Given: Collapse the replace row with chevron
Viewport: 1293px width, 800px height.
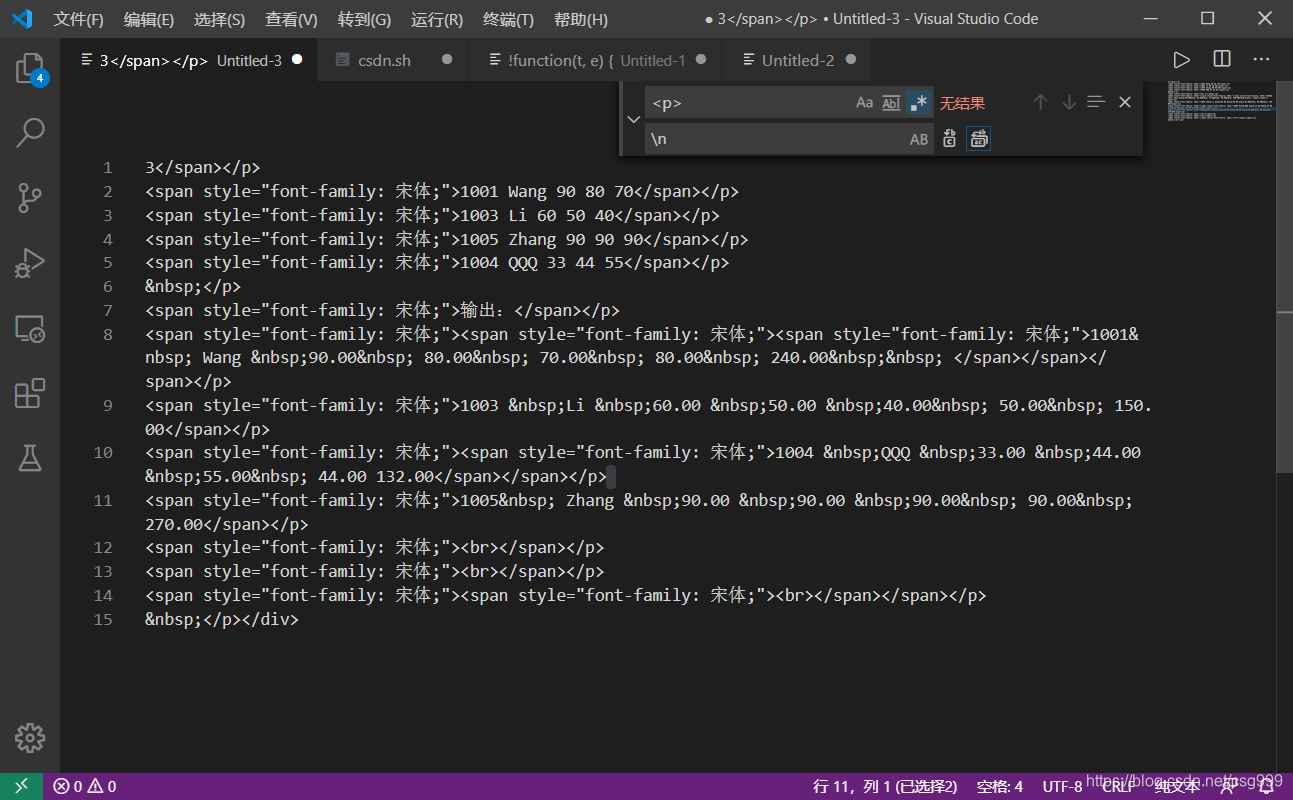Looking at the screenshot, I should coord(633,119).
